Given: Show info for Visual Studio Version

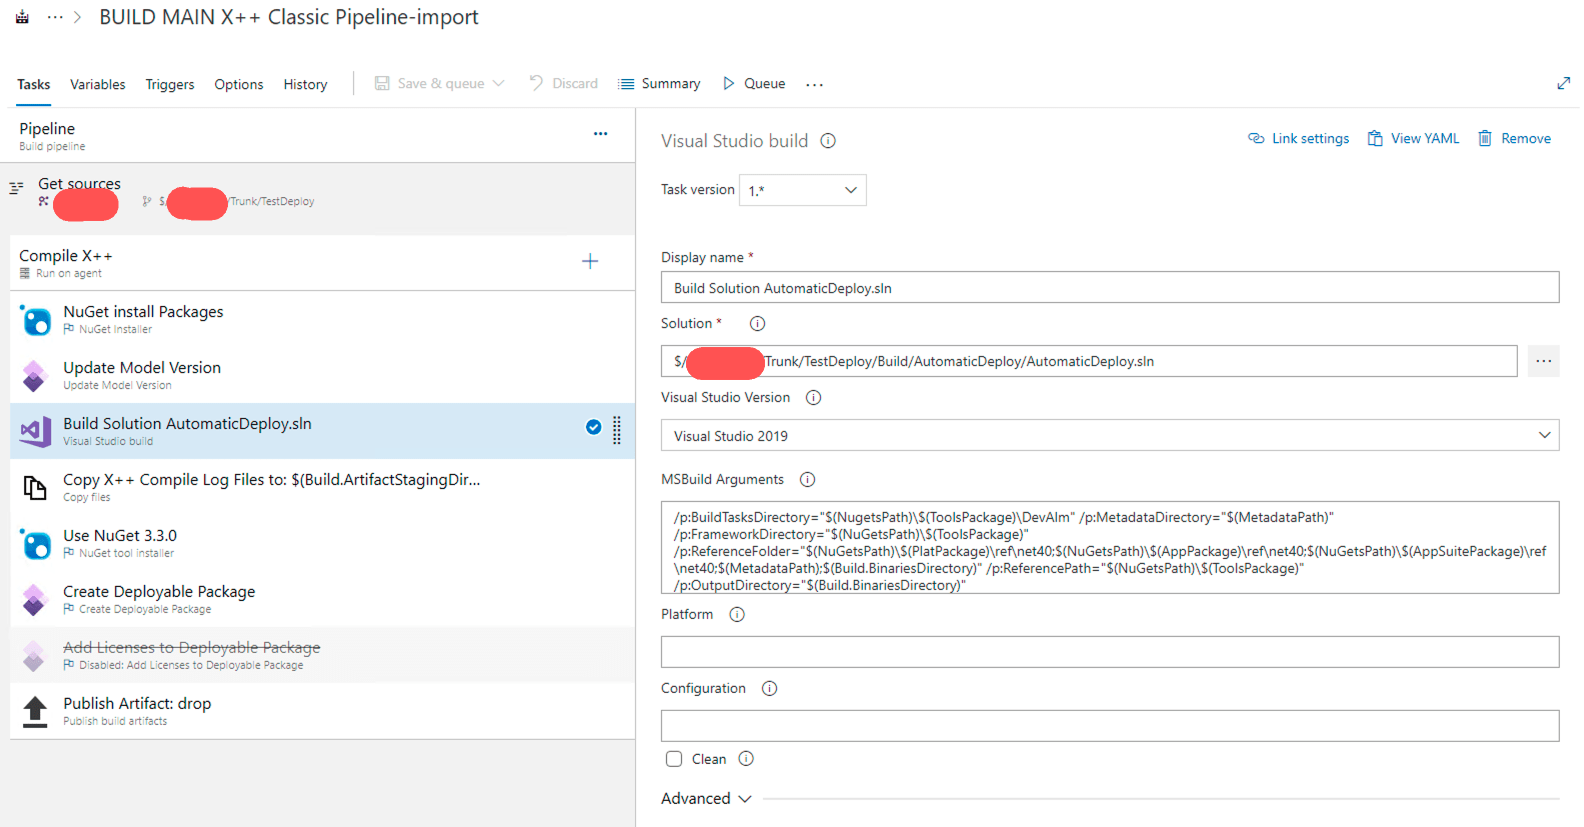Looking at the screenshot, I should [814, 397].
